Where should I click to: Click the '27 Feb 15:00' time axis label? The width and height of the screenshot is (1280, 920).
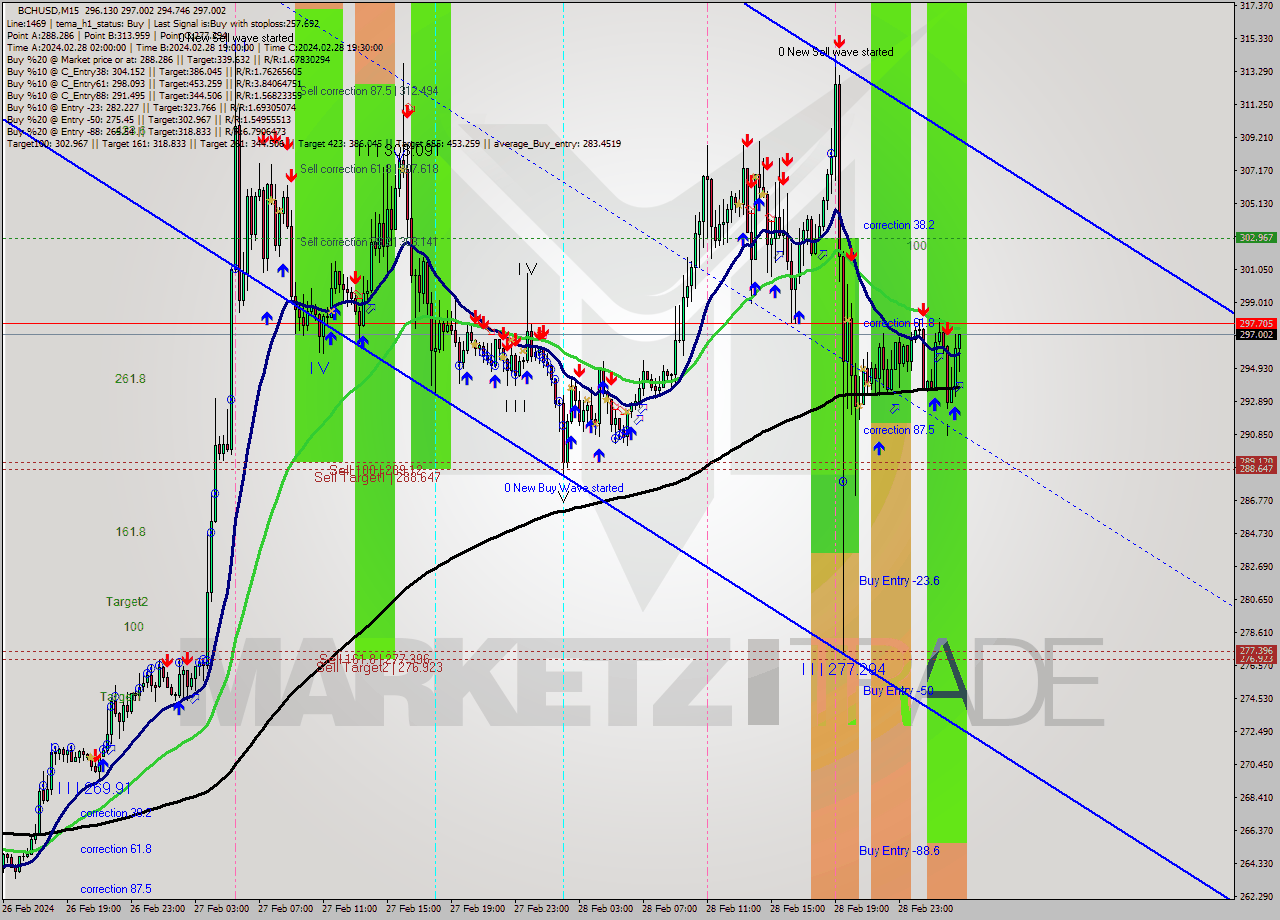coord(413,910)
